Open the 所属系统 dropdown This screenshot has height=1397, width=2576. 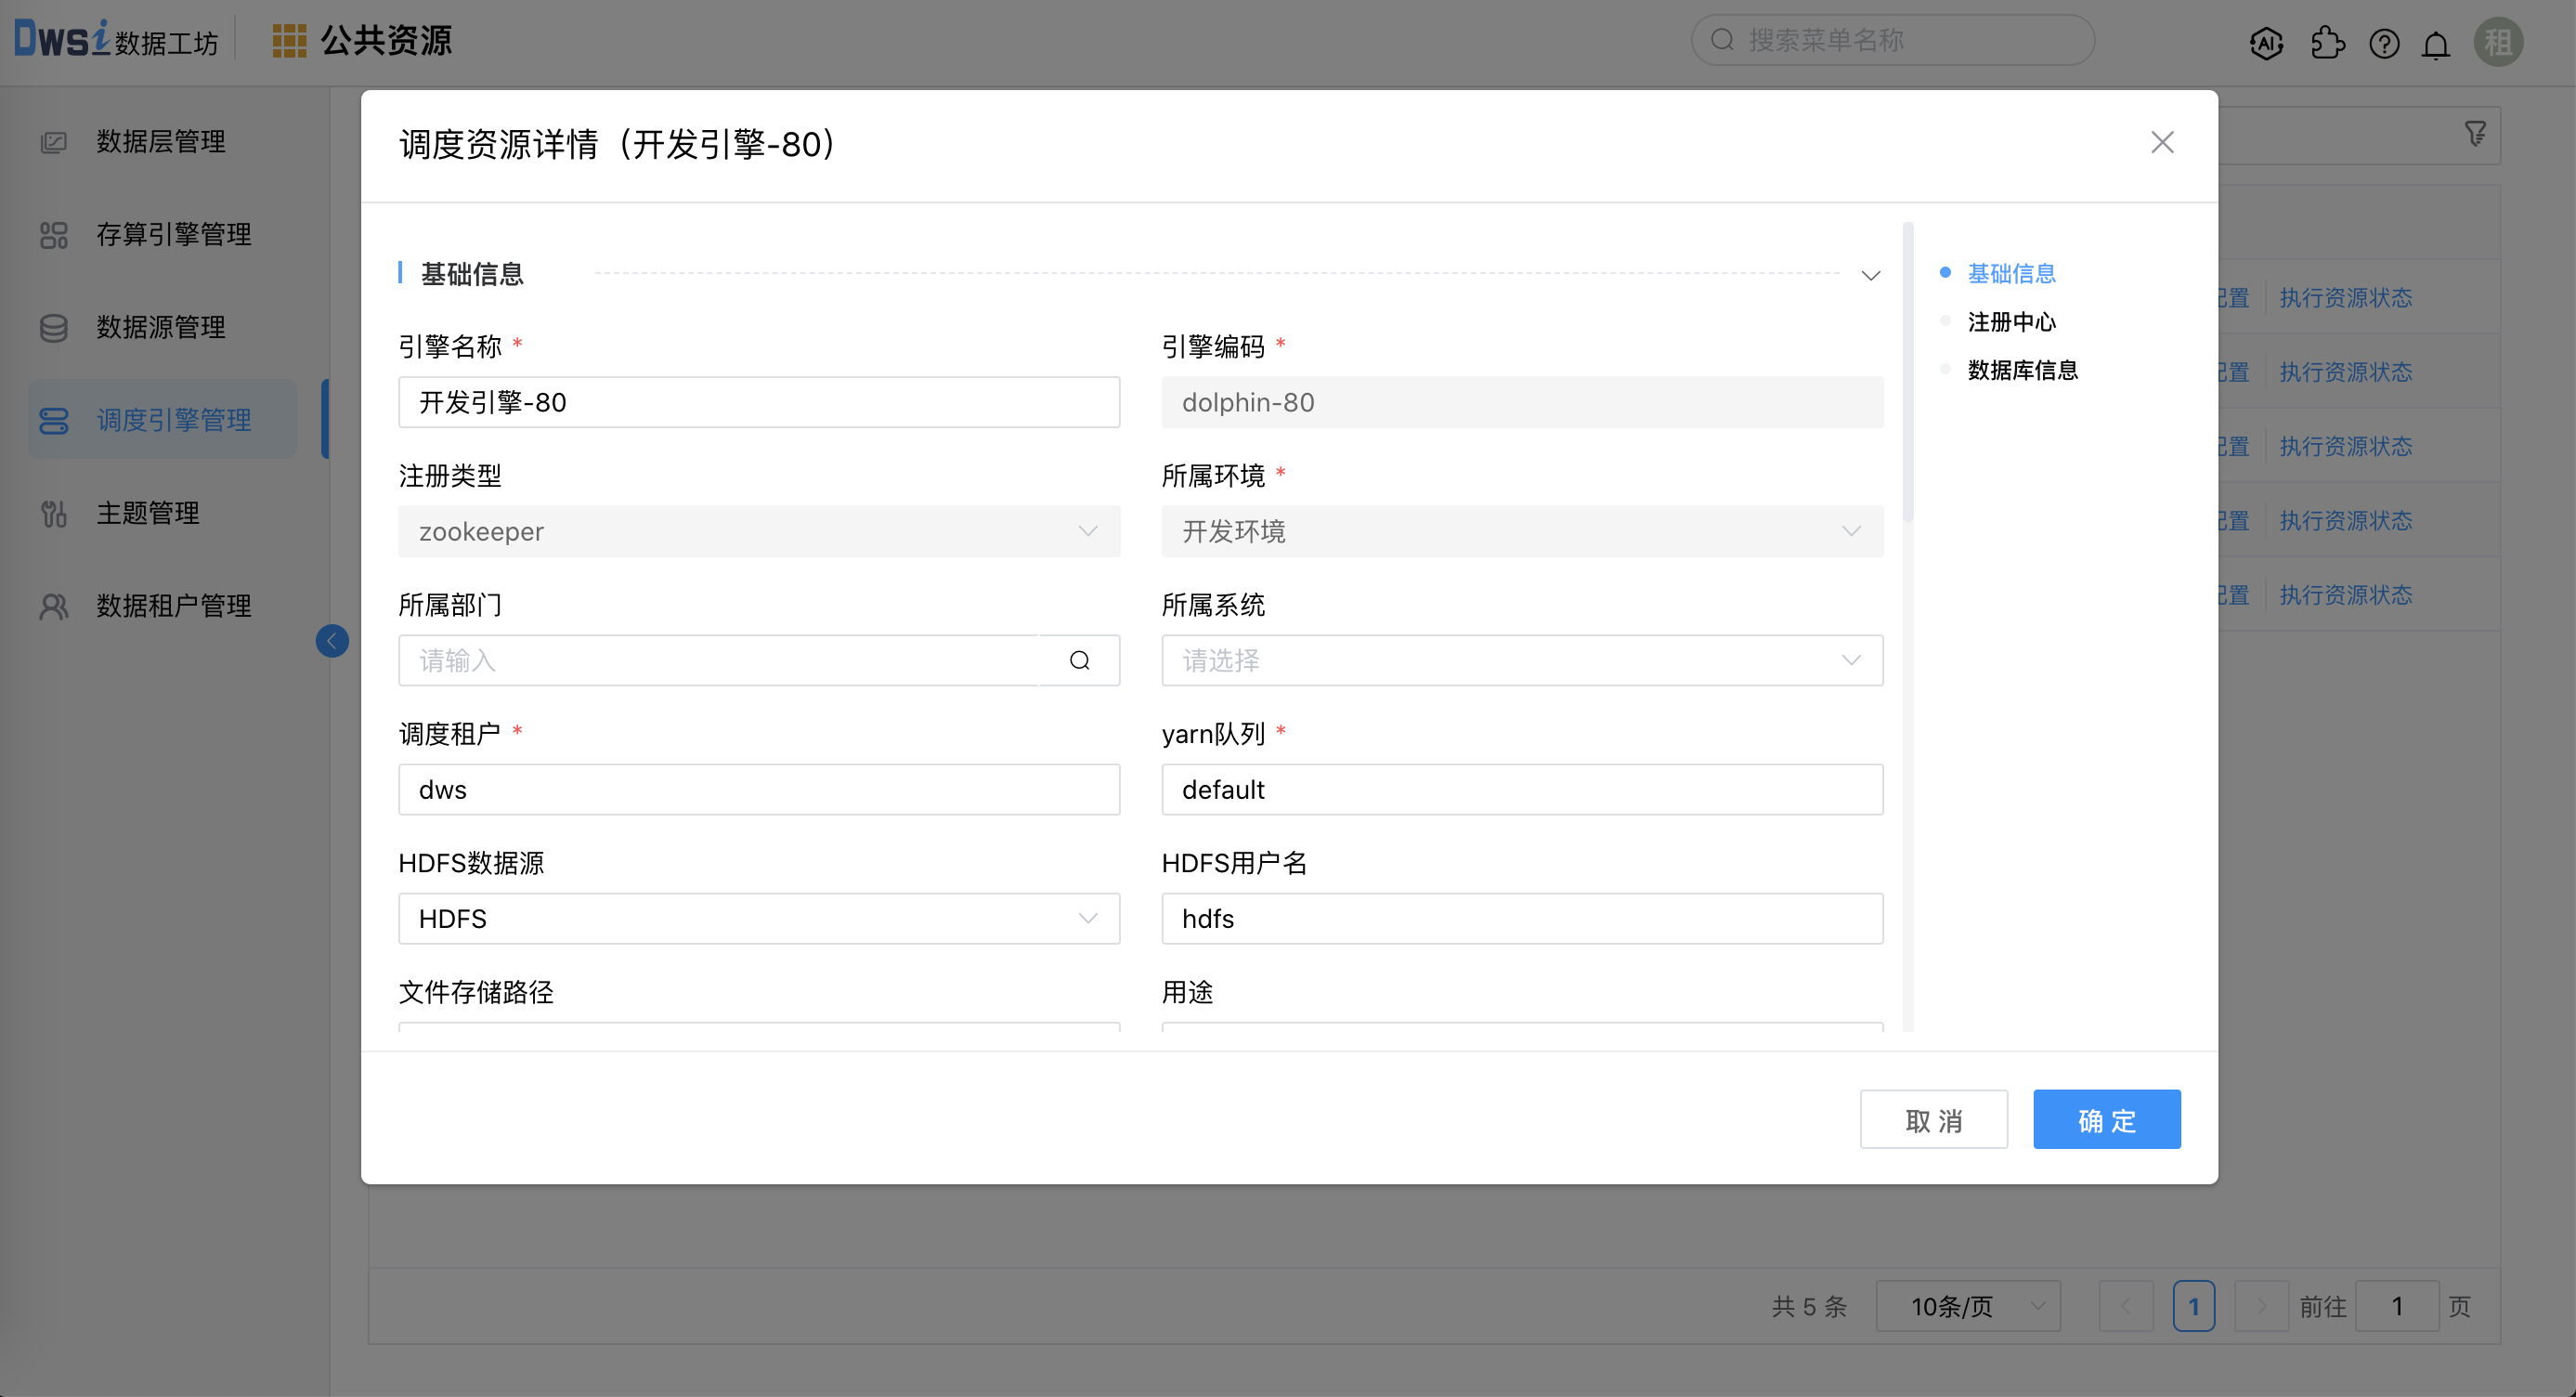[1521, 660]
